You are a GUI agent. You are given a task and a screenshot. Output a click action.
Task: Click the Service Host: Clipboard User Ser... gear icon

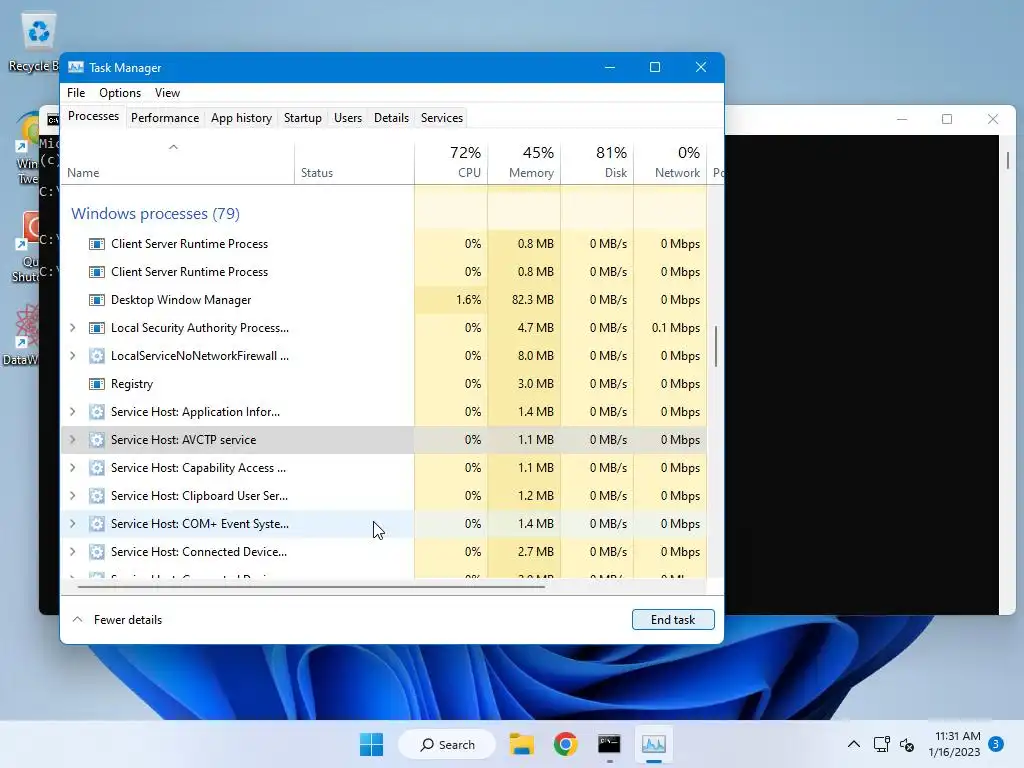tap(97, 496)
